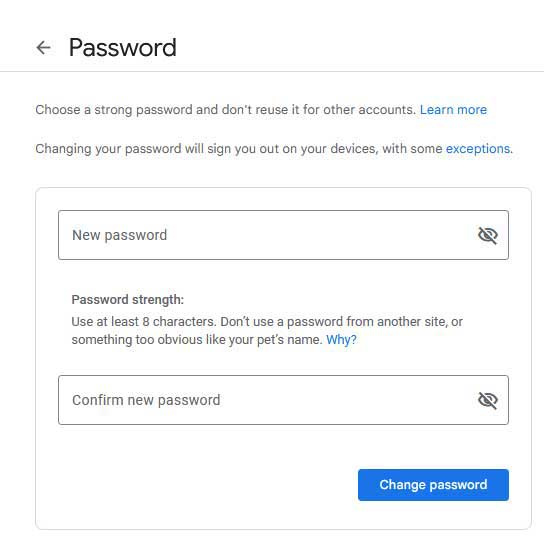The width and height of the screenshot is (544, 549).
Task: Open the Why? link
Action: (341, 340)
